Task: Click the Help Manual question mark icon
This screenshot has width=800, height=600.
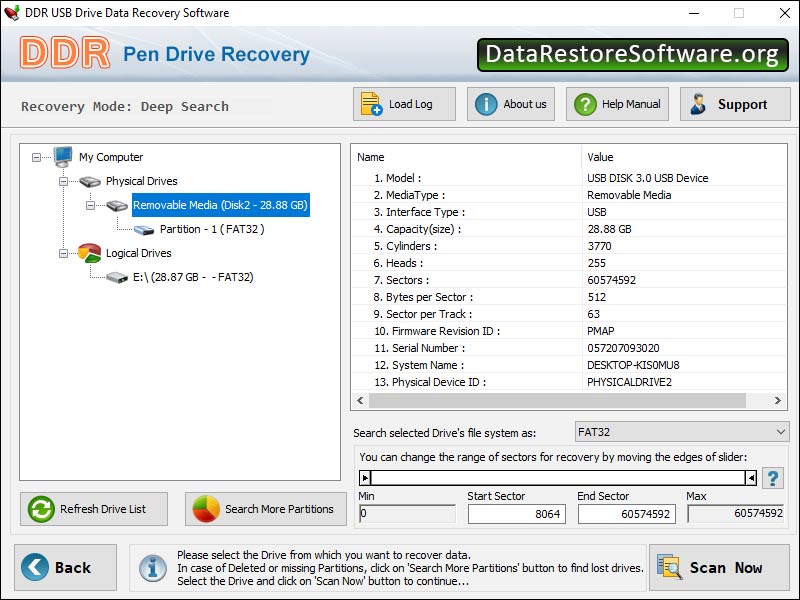Action: click(x=585, y=104)
